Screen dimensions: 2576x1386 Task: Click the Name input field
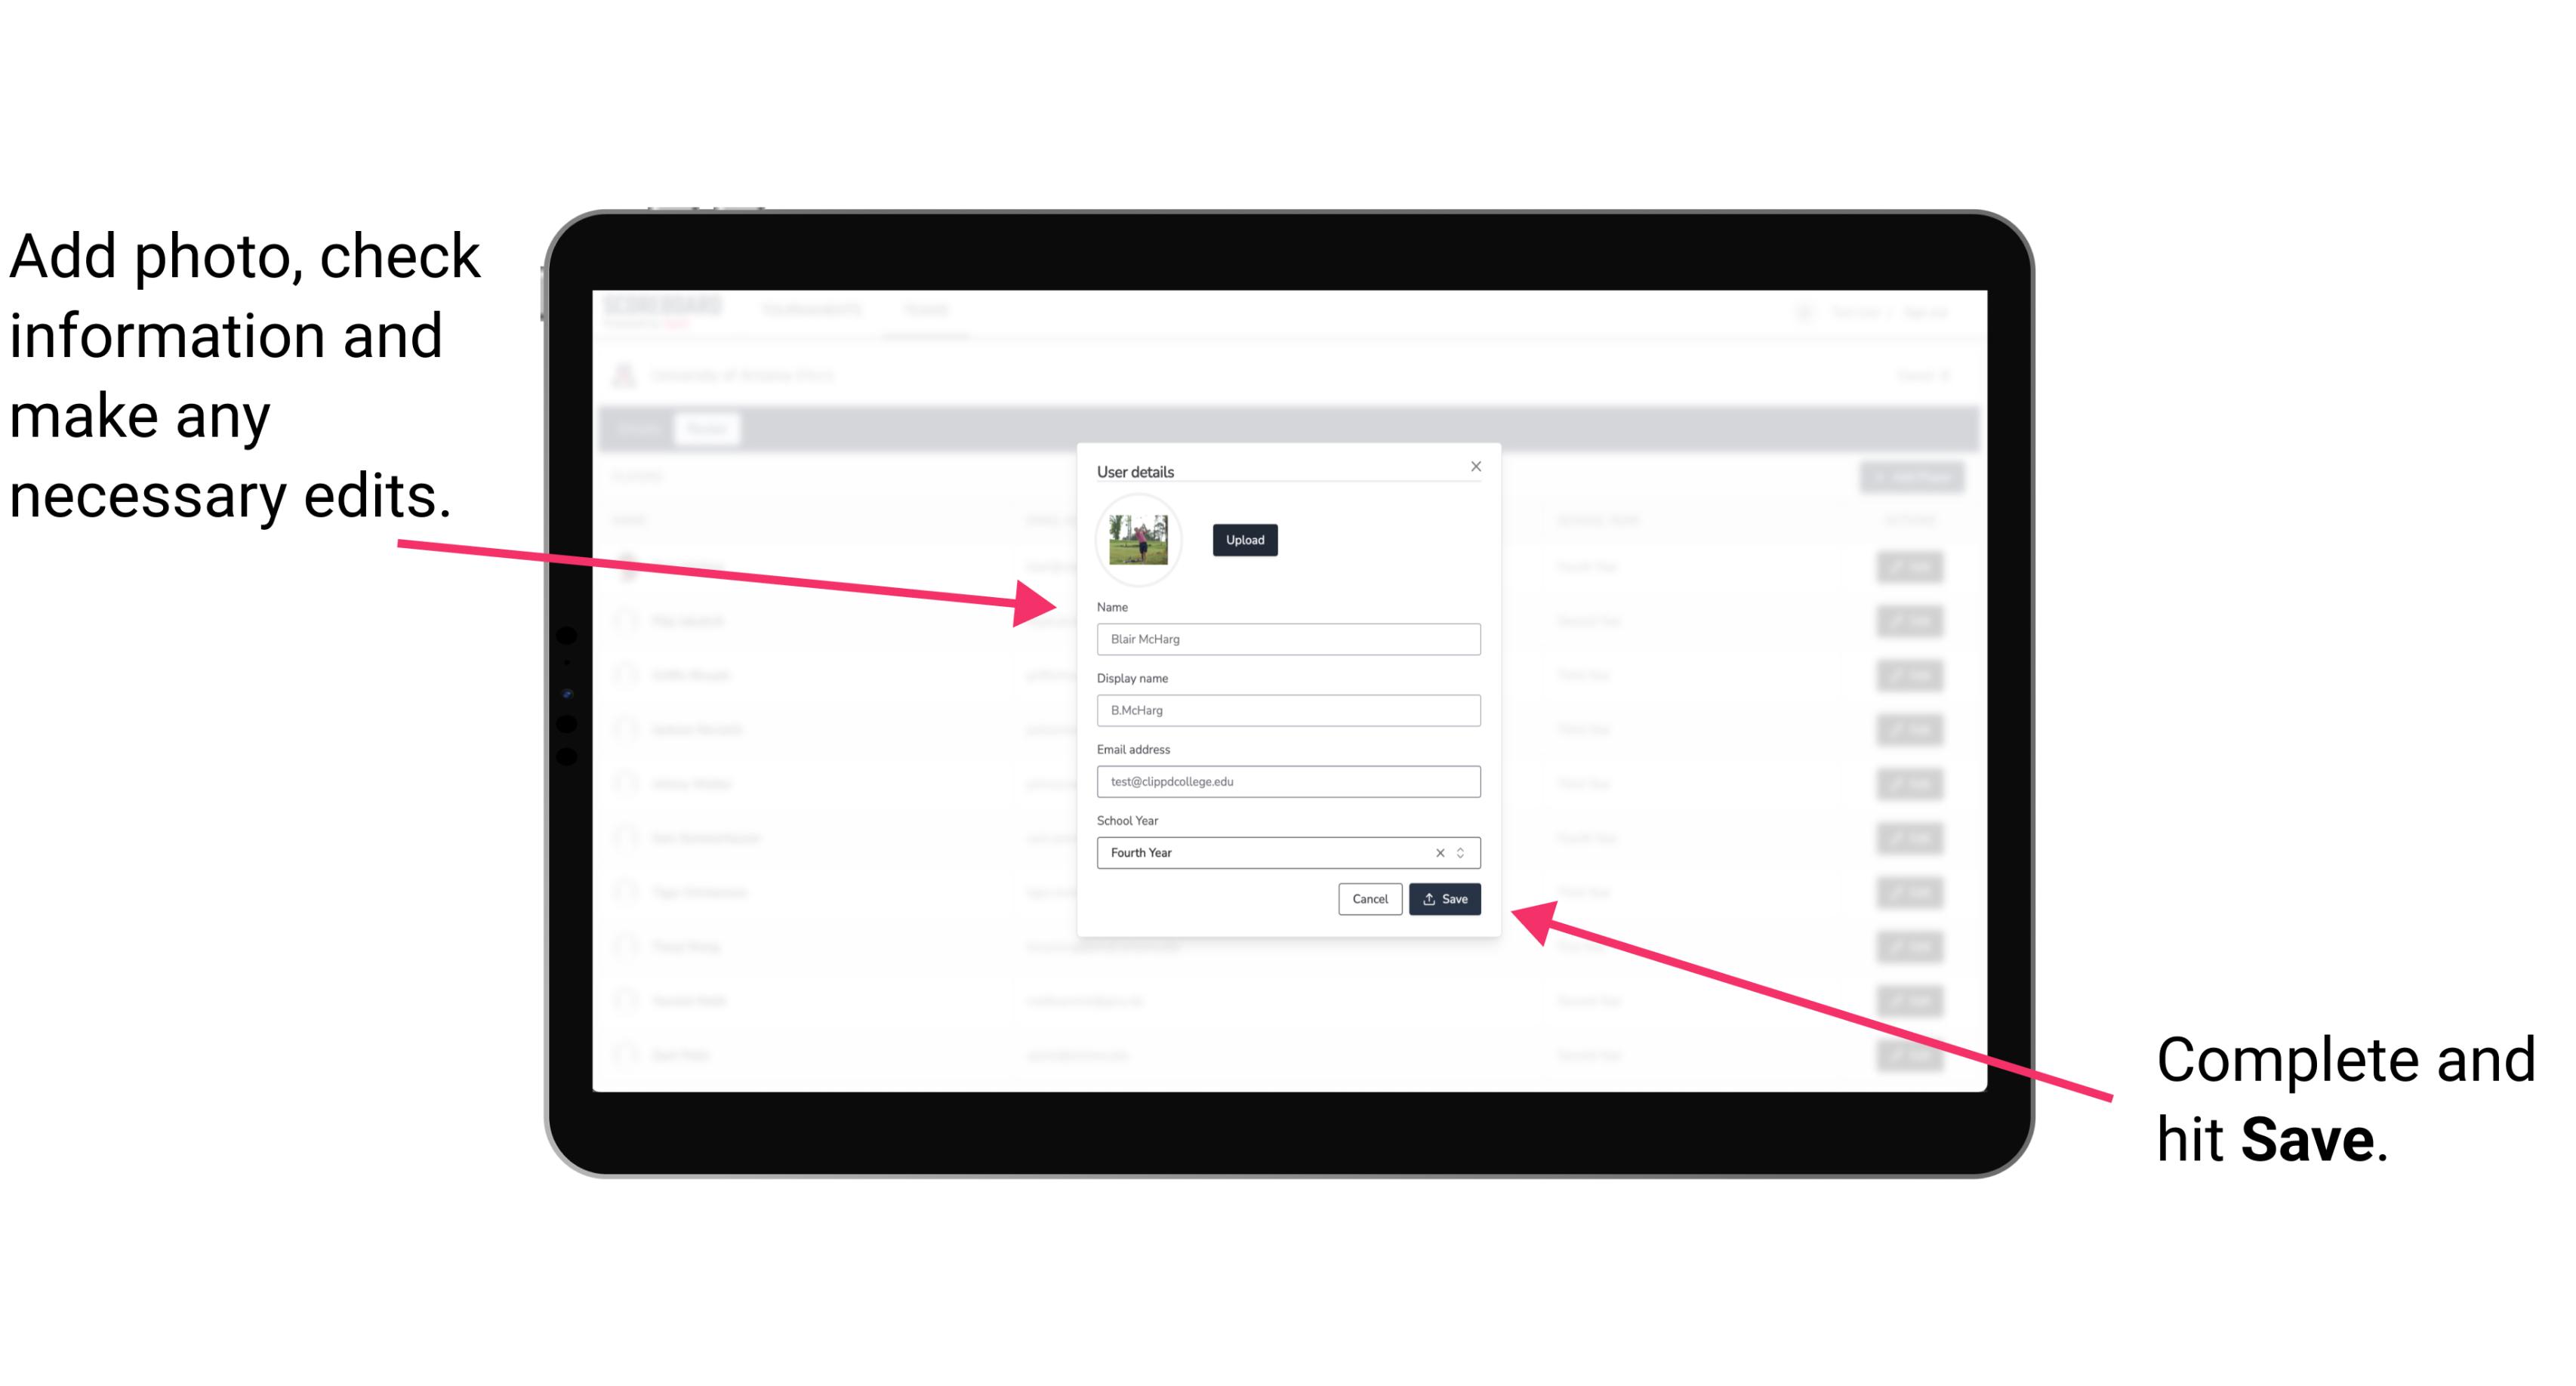(x=1289, y=639)
